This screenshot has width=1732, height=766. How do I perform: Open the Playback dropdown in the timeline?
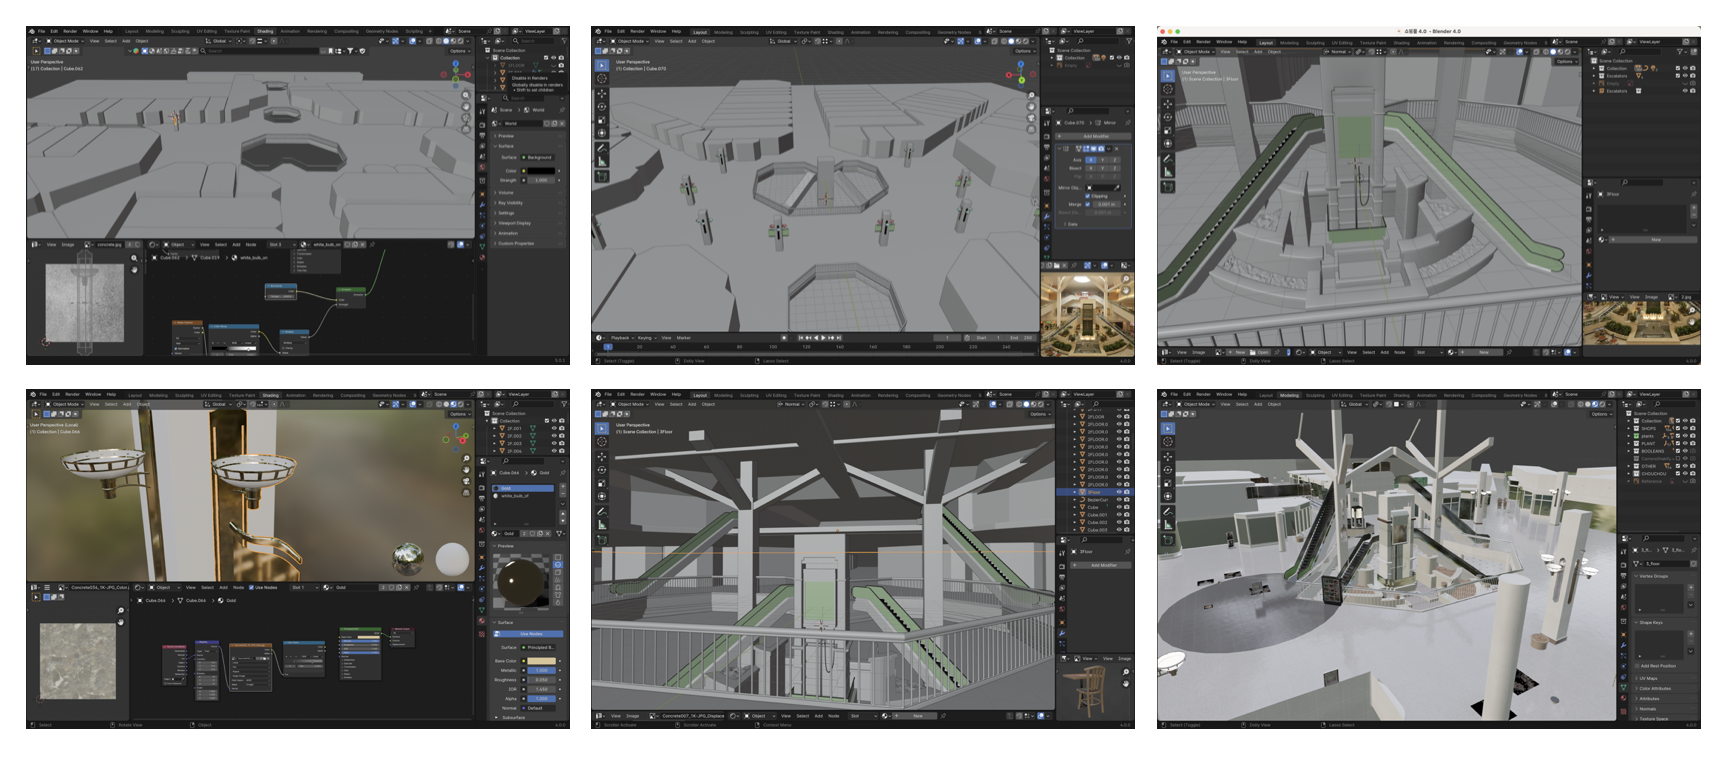pos(622,338)
